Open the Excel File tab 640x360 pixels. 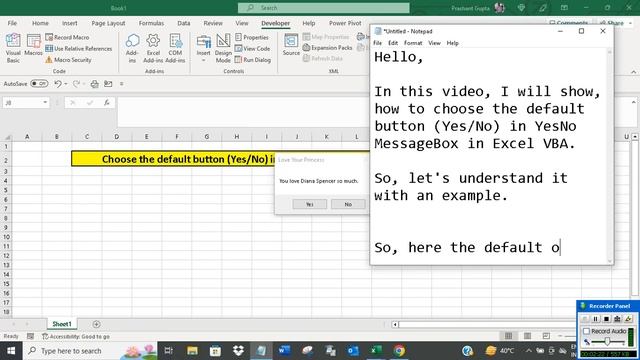[x=12, y=23]
